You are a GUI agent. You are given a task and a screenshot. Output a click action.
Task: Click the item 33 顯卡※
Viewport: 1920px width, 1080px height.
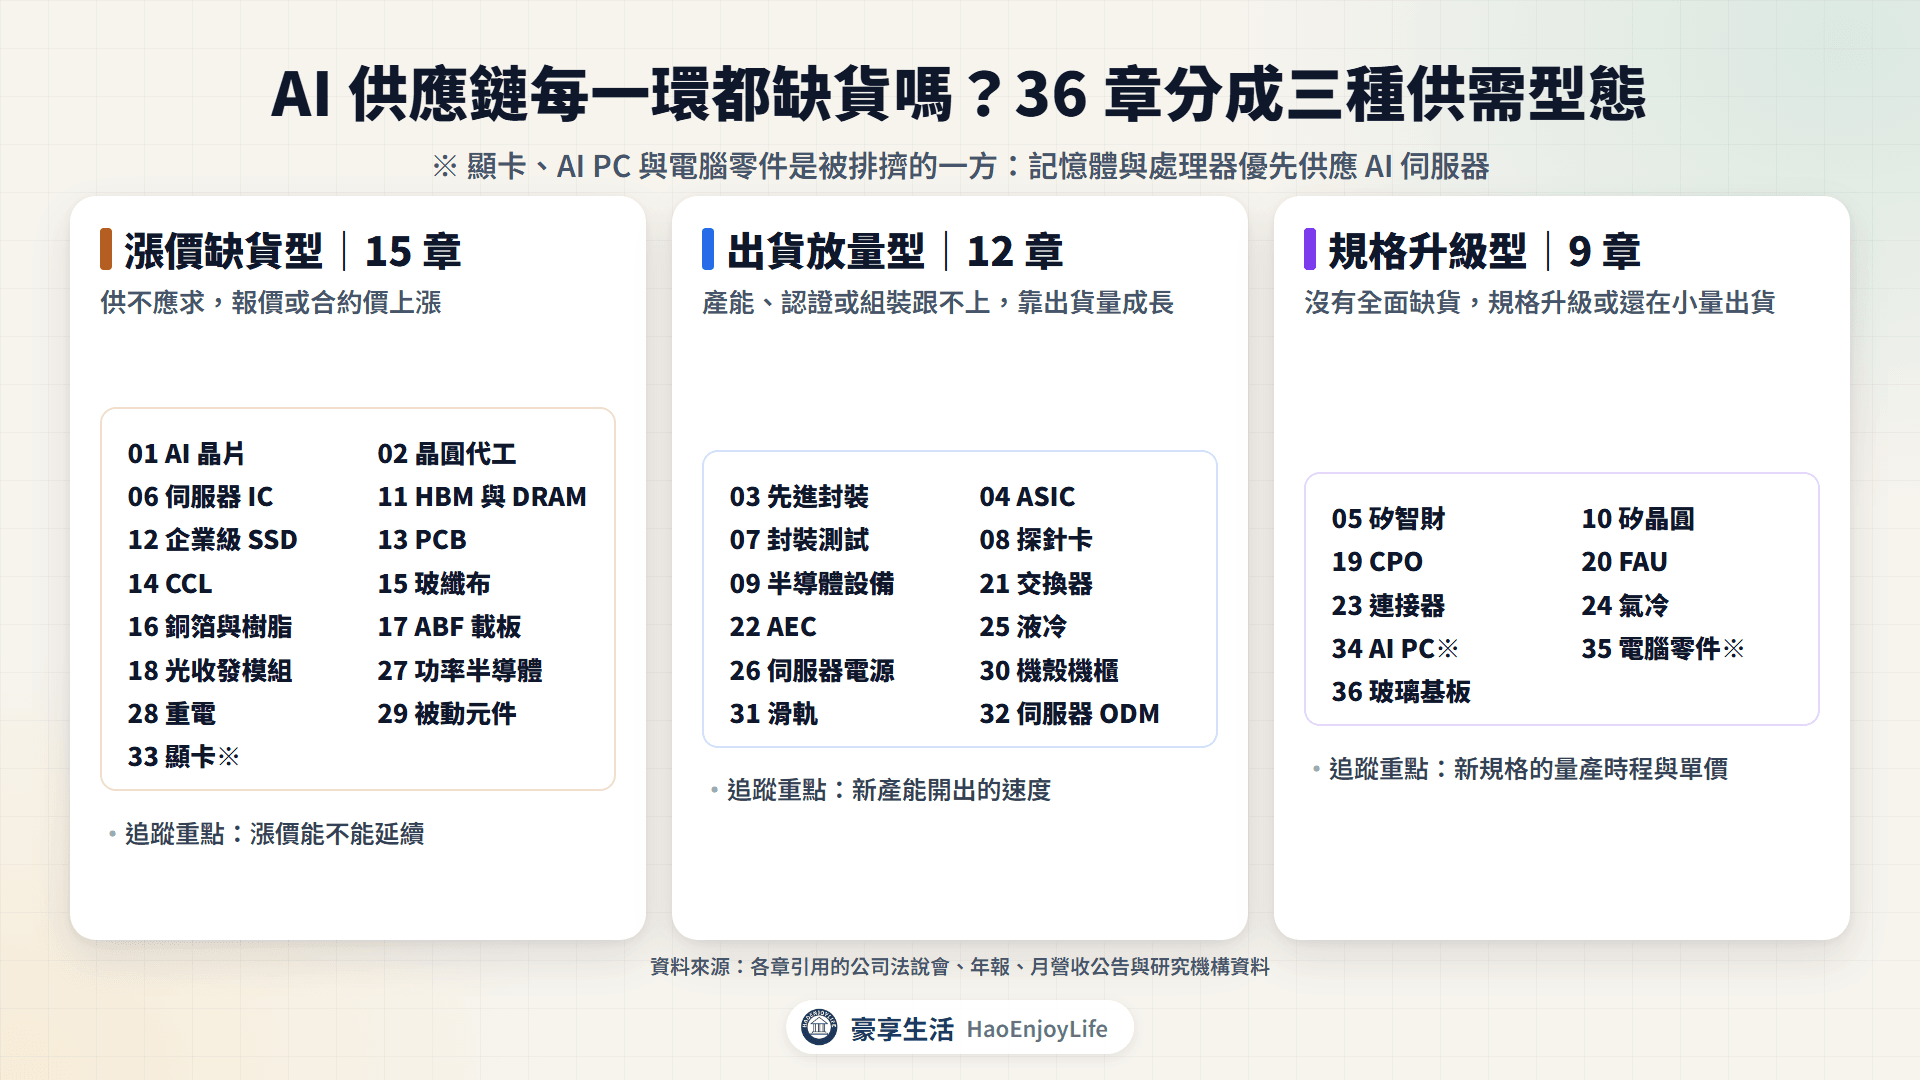pos(183,757)
